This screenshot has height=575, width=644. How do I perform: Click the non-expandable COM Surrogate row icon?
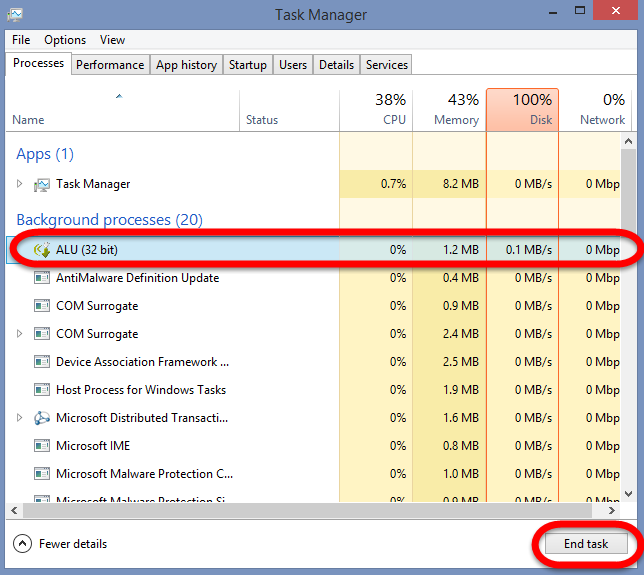(42, 306)
